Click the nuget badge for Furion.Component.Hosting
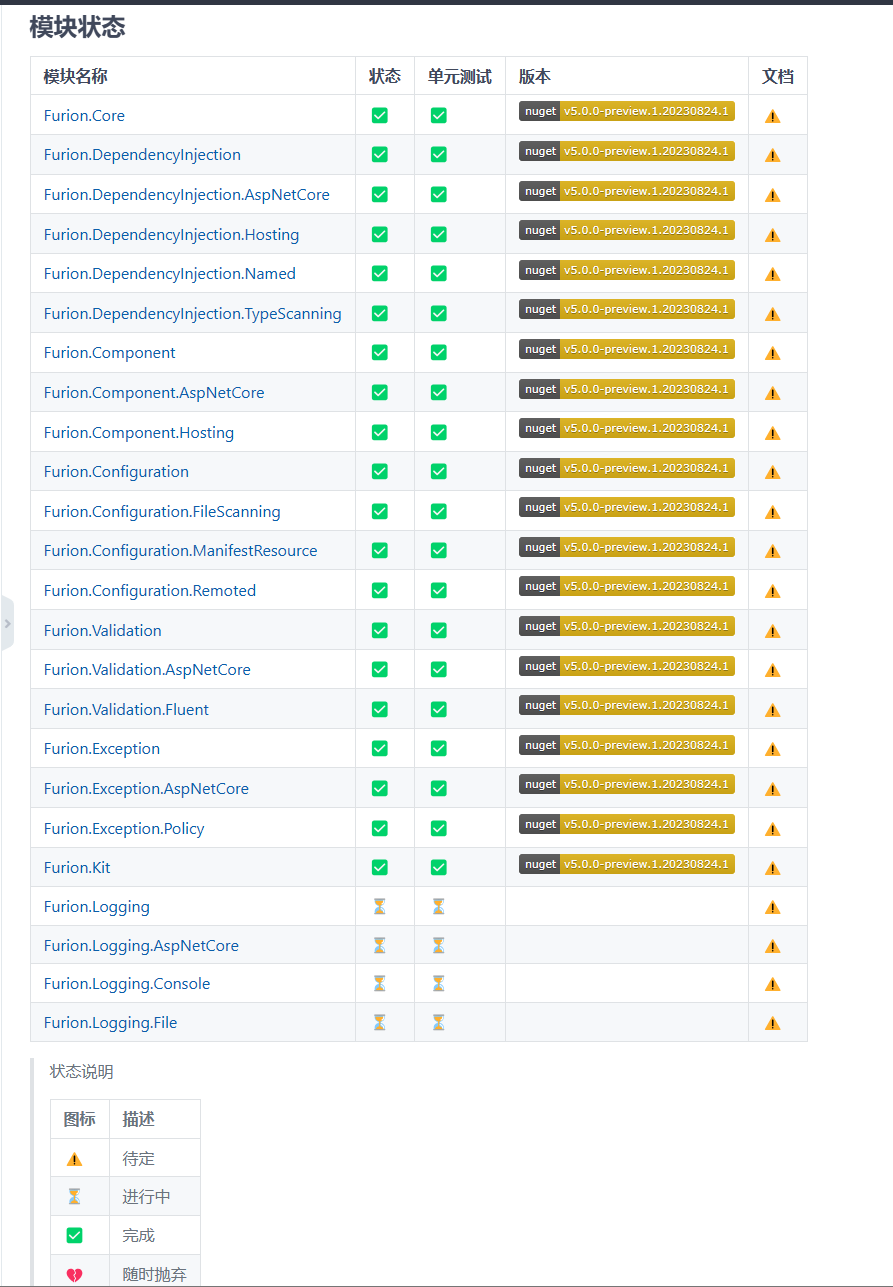 (x=626, y=428)
